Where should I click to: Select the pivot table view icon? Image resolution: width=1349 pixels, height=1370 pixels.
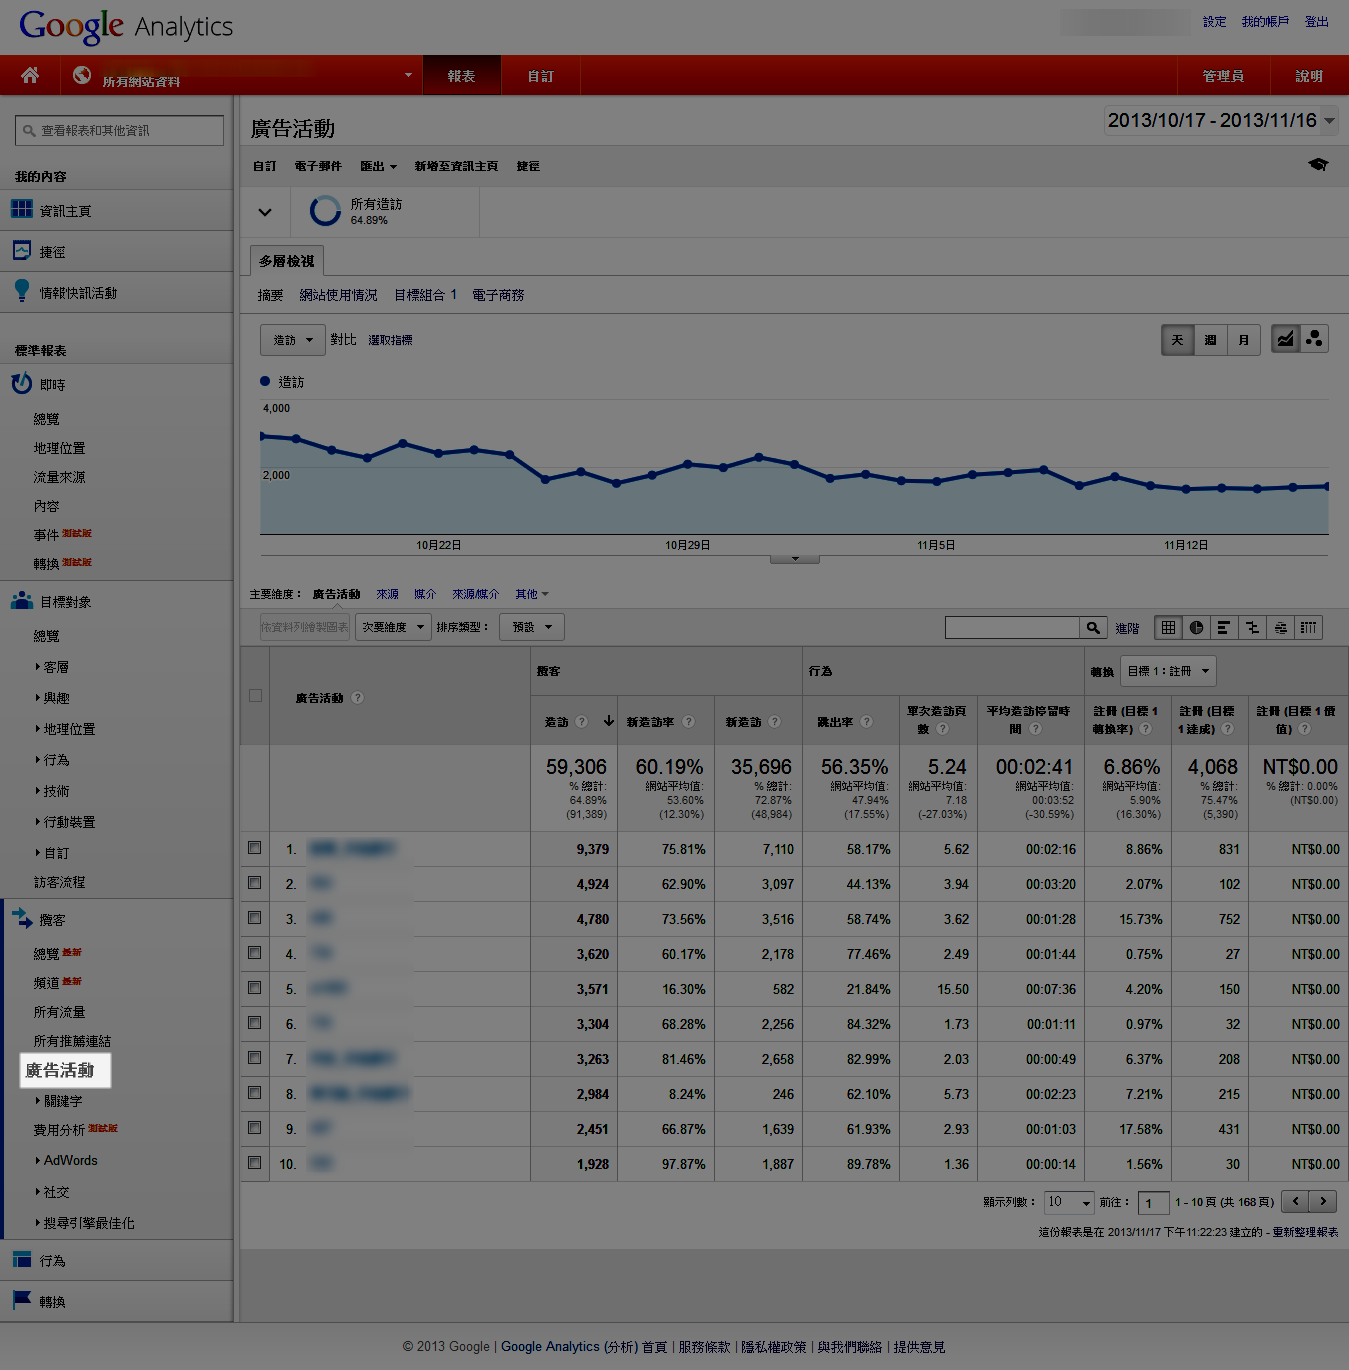click(x=1308, y=627)
